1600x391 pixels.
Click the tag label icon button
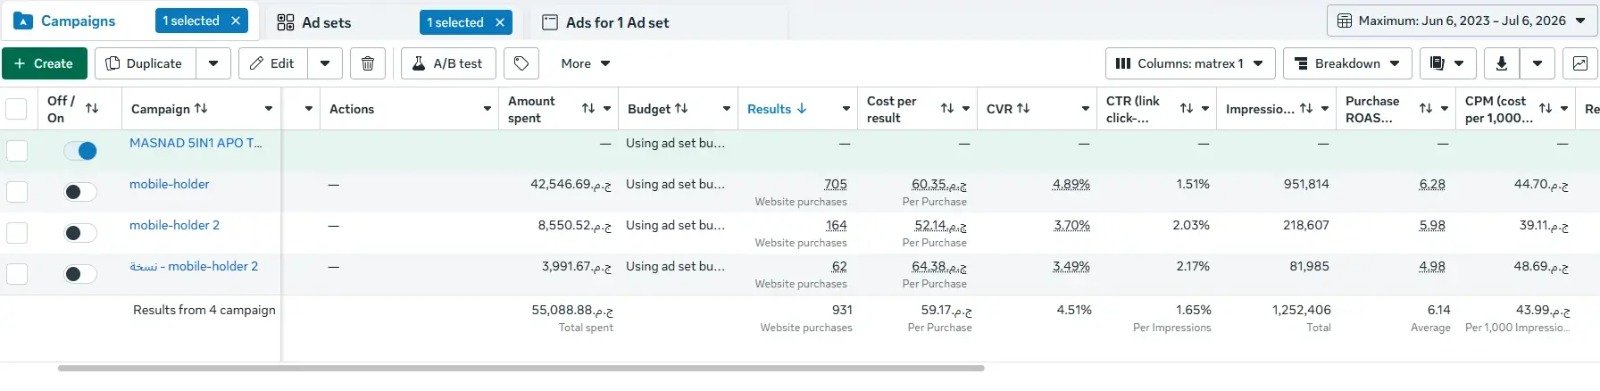(x=521, y=63)
